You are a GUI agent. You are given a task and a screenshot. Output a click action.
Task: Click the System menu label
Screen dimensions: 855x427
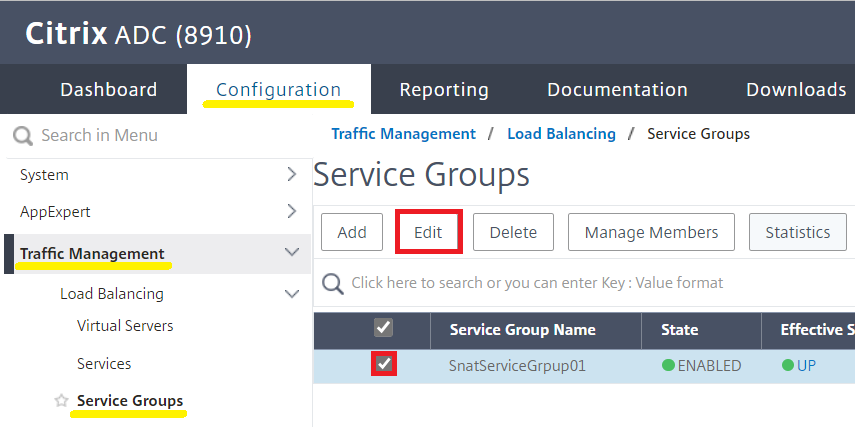point(44,175)
